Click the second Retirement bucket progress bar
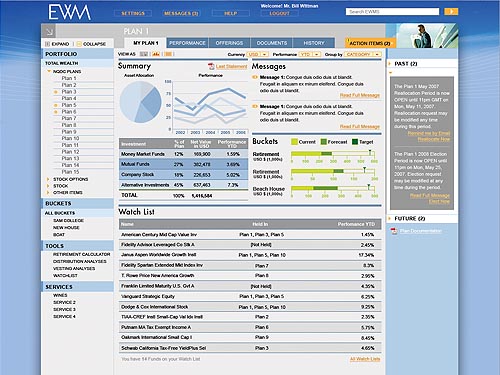This screenshot has height=375, width=500. point(333,171)
